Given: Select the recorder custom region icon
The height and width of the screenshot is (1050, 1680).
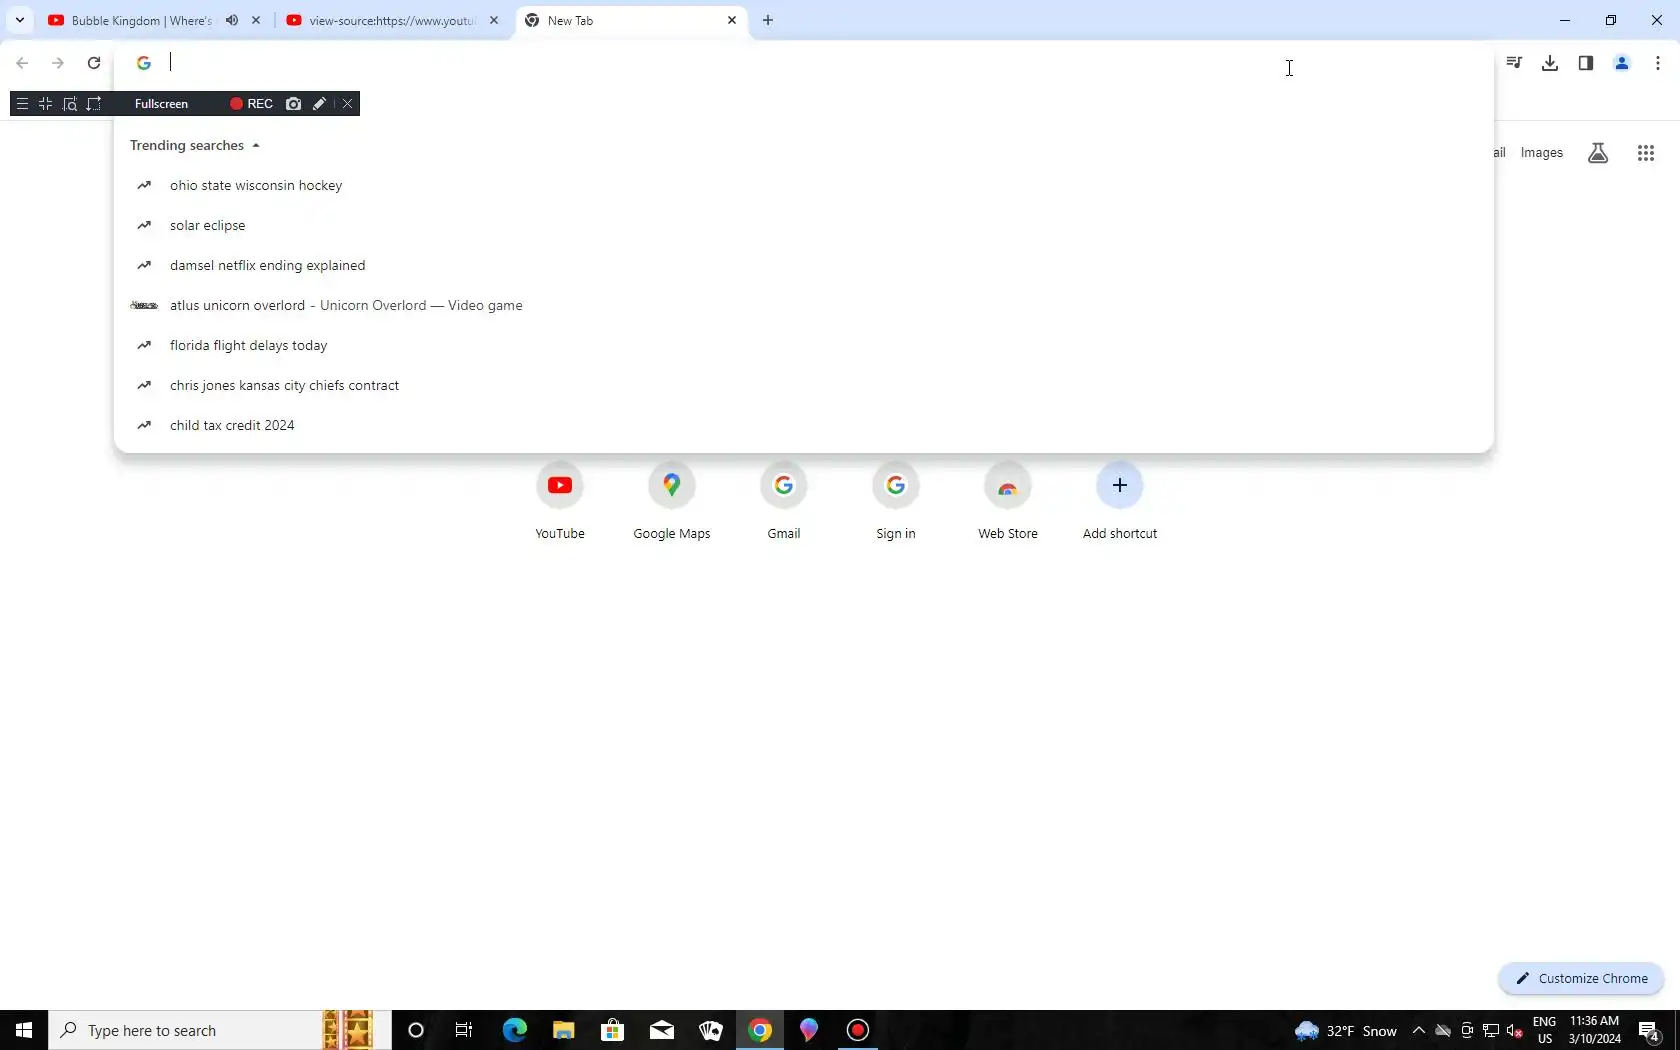Looking at the screenshot, I should click(x=94, y=104).
